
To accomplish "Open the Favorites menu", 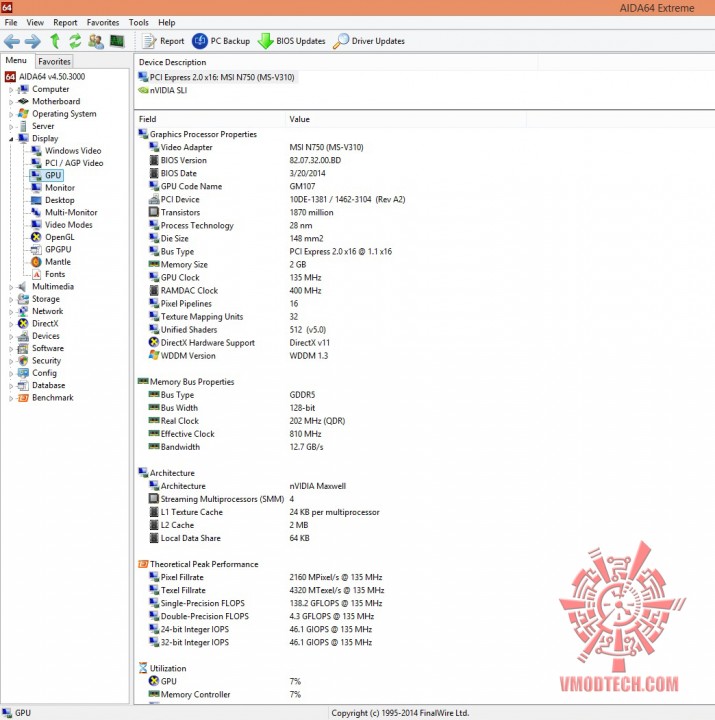I will pyautogui.click(x=103, y=22).
